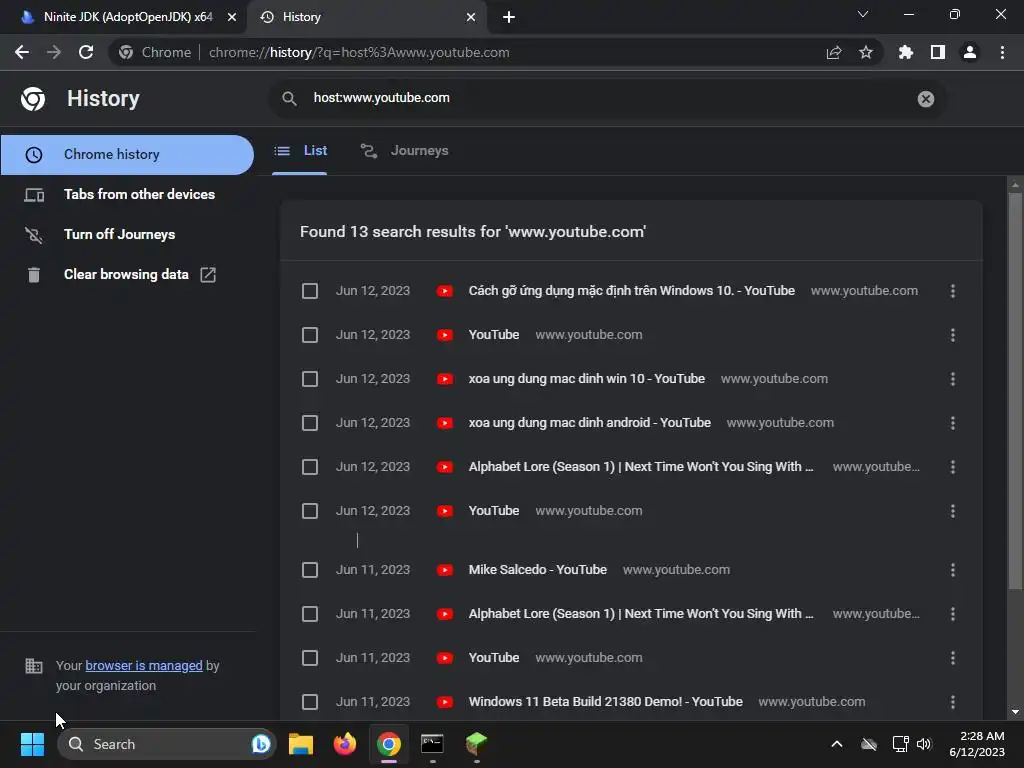Click YouTube favicon of Windows 11 Beta entry
The height and width of the screenshot is (768, 1024).
445,702
